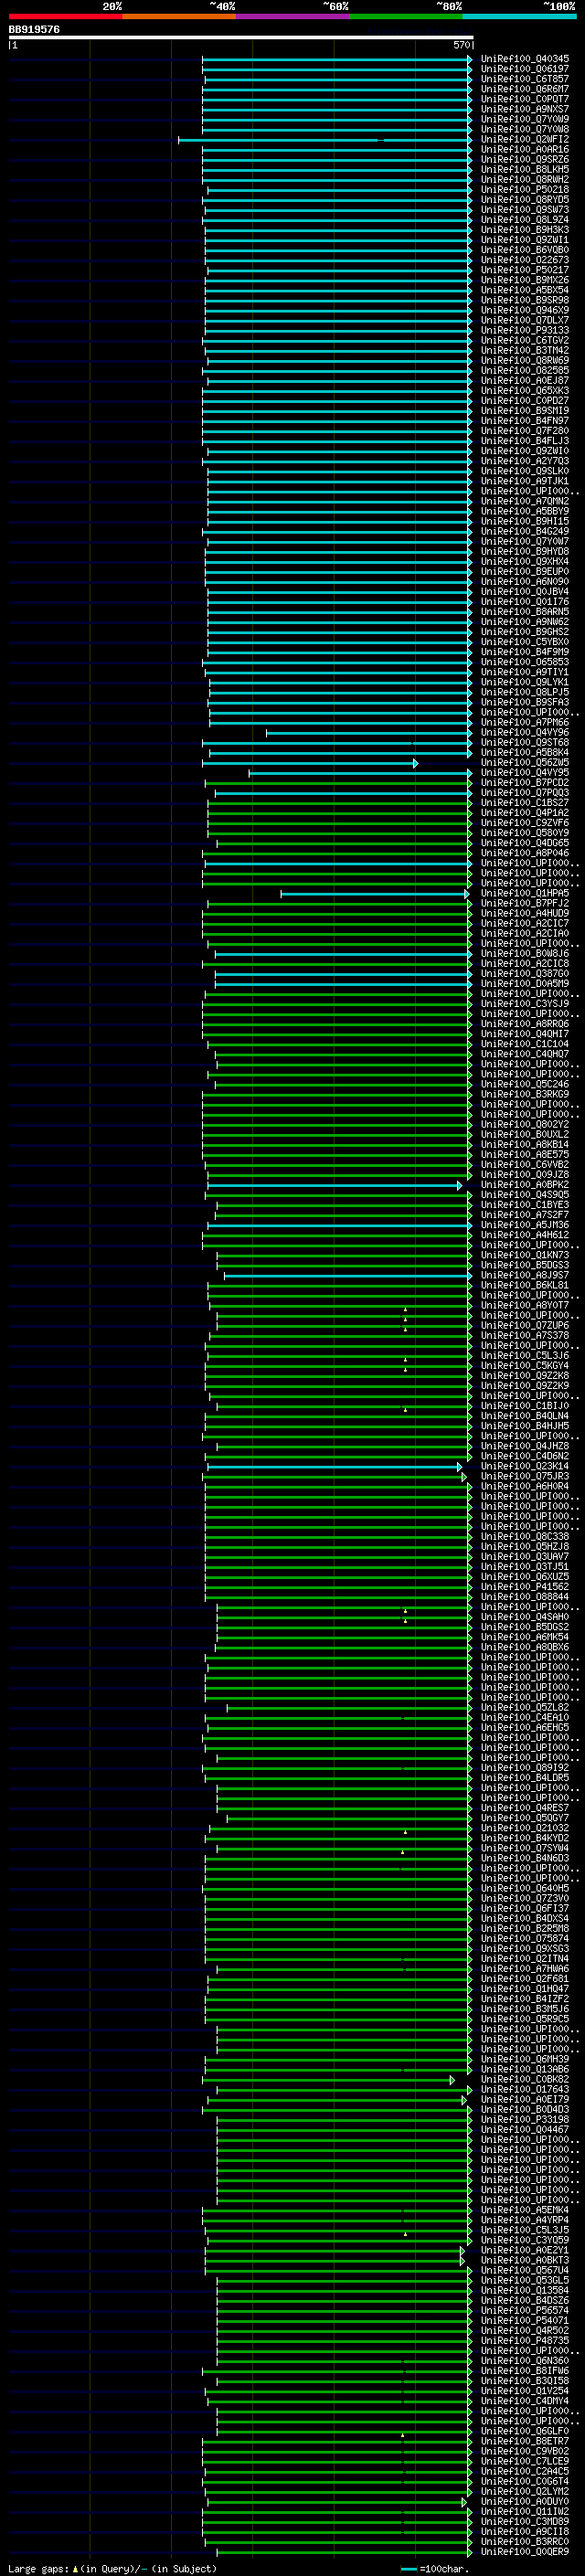Click the UniRef100_A4HUD9 label
This screenshot has width=585, height=2576.
[x=525, y=914]
